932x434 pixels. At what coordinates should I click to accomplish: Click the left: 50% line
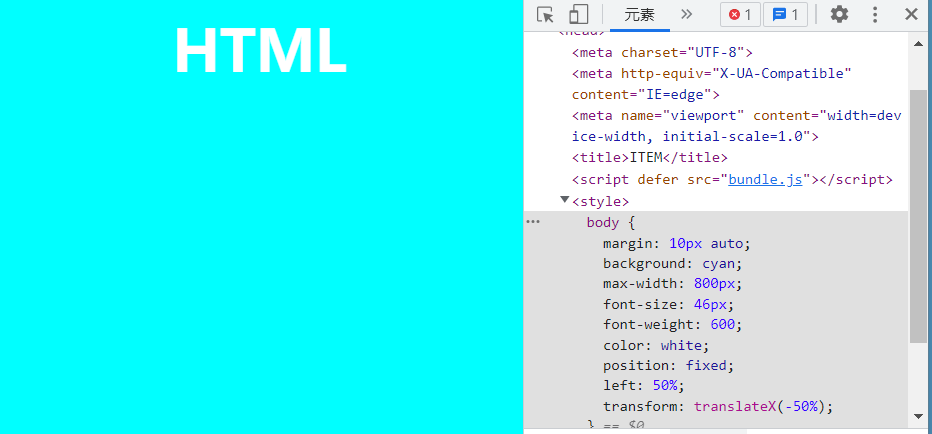(x=644, y=385)
